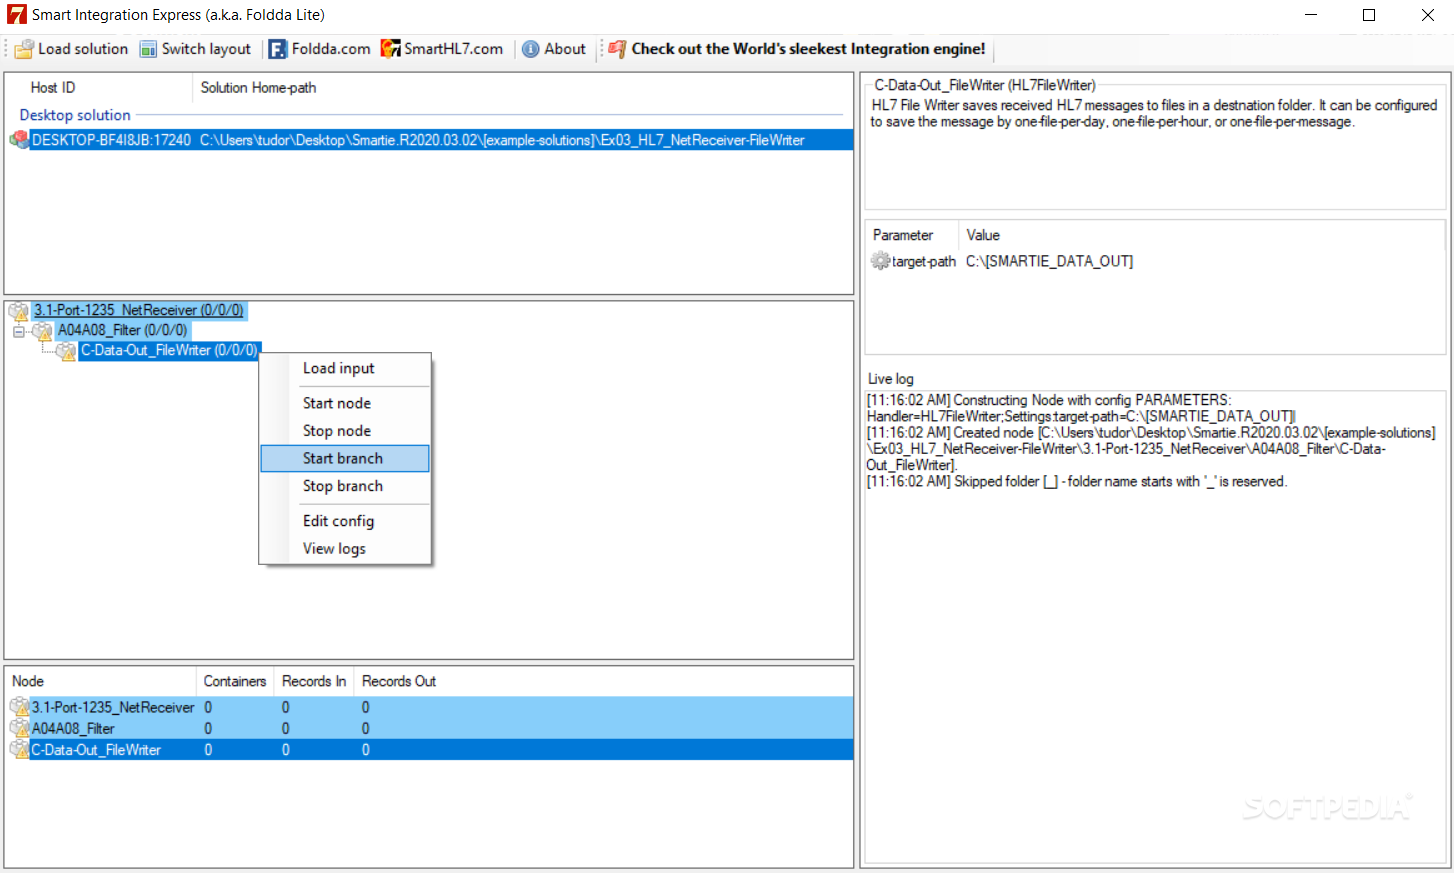
Task: Click the DESKTOP-BF4I8JB host row icon
Action: (x=20, y=140)
